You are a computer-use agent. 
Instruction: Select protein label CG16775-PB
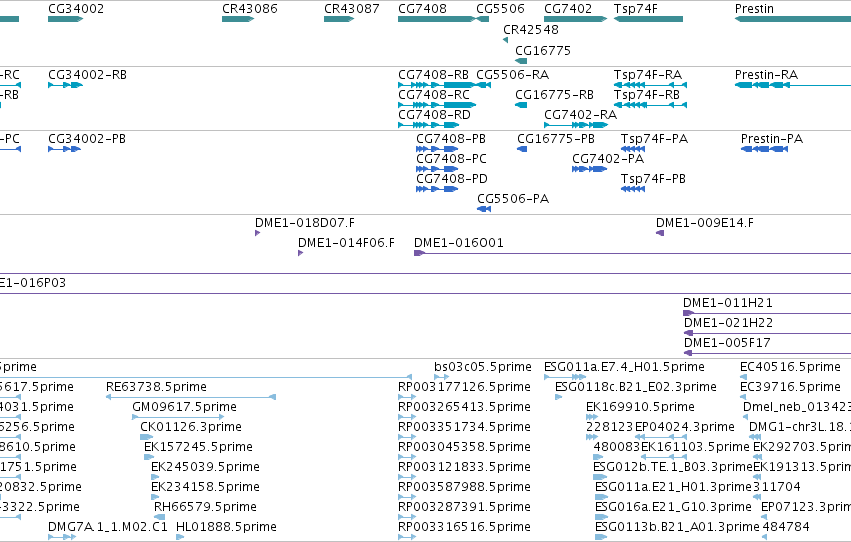point(556,139)
